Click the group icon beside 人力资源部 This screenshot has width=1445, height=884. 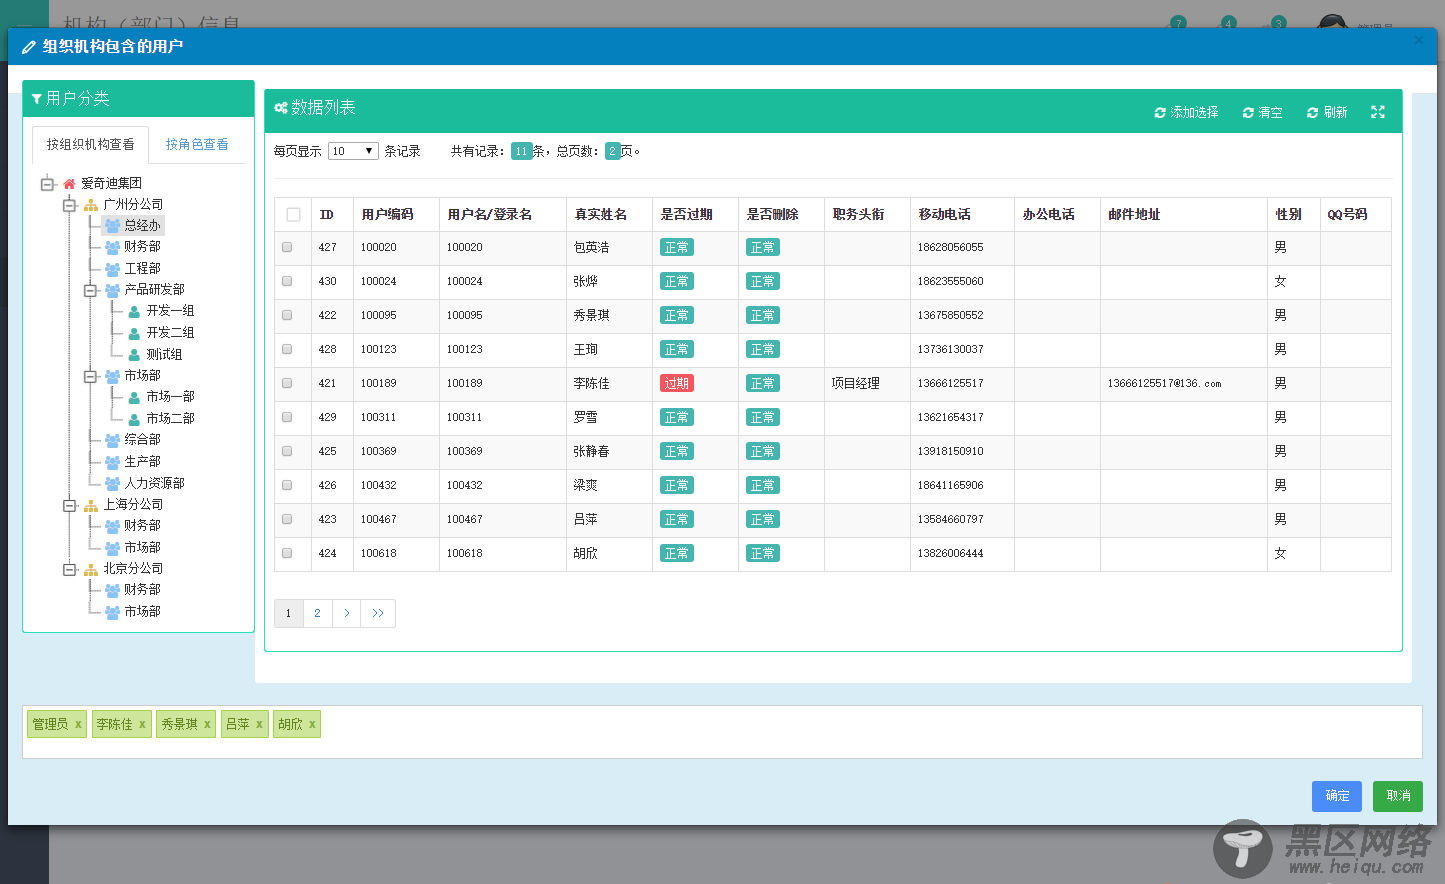click(113, 484)
